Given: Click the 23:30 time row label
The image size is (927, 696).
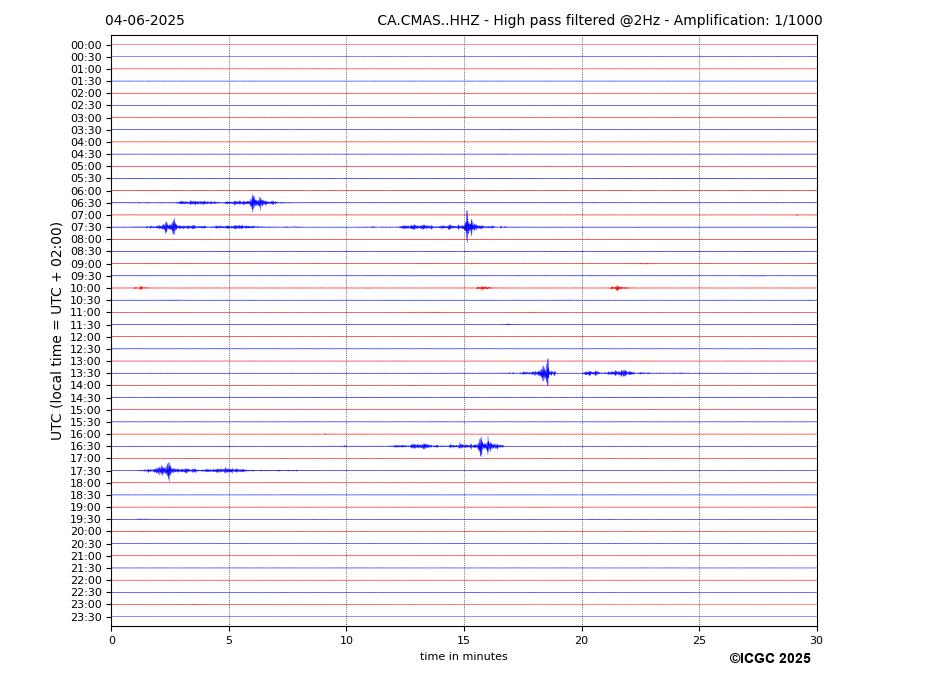Looking at the screenshot, I should tap(86, 617).
